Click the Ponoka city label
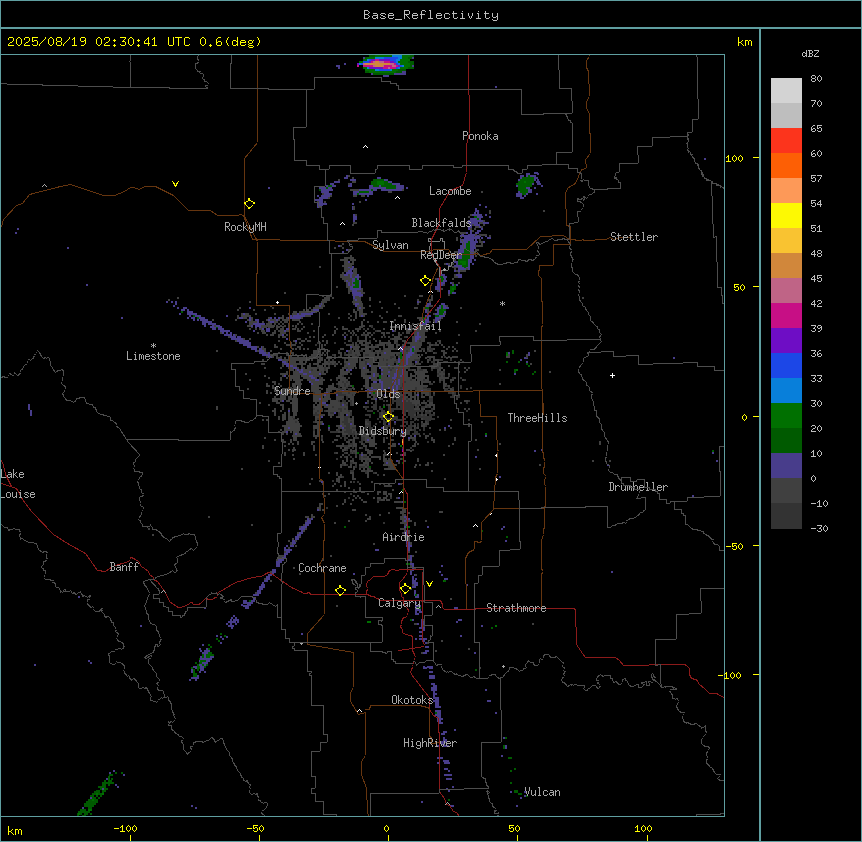 (480, 136)
